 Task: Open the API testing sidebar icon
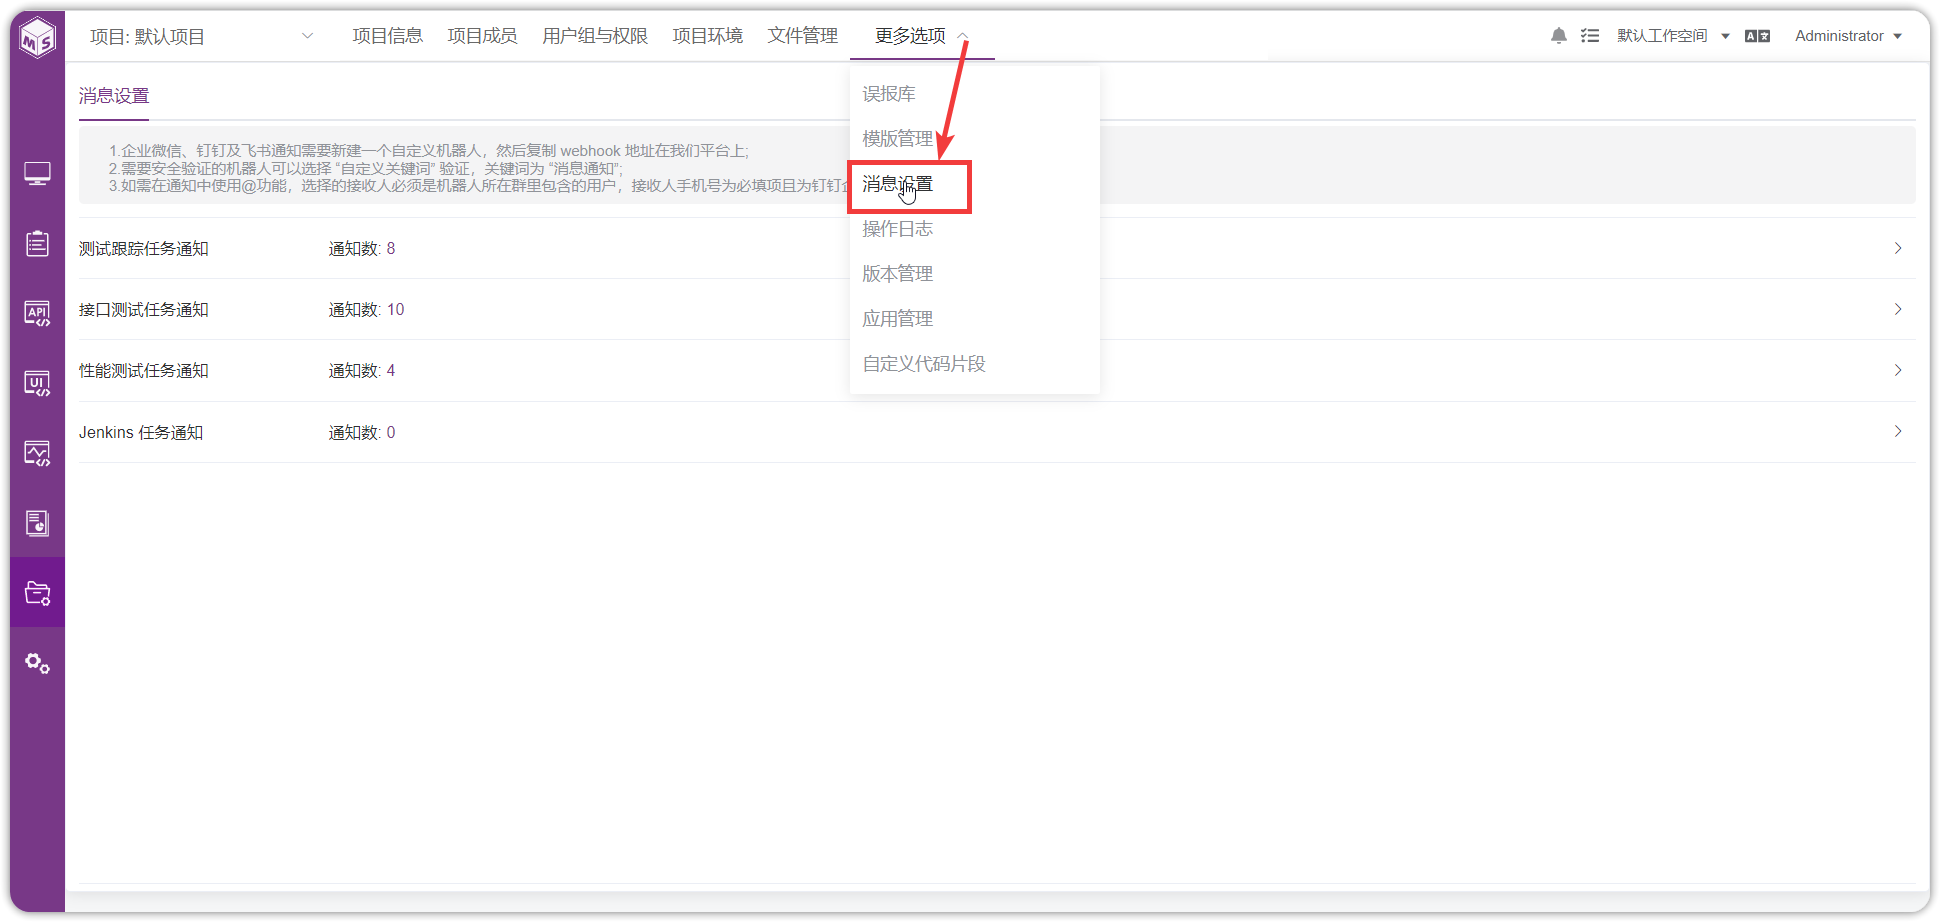pyautogui.click(x=37, y=314)
